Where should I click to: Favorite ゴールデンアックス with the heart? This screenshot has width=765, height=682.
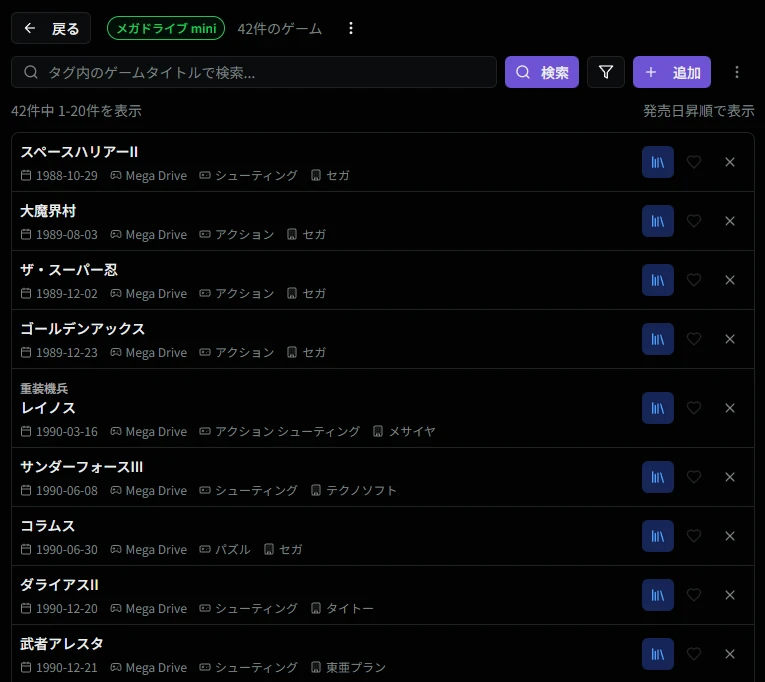[694, 339]
